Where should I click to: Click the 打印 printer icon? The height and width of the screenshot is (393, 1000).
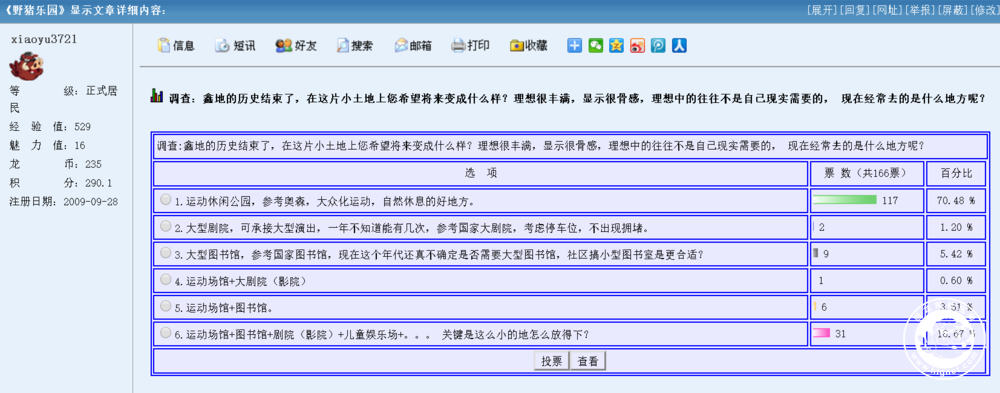point(459,46)
